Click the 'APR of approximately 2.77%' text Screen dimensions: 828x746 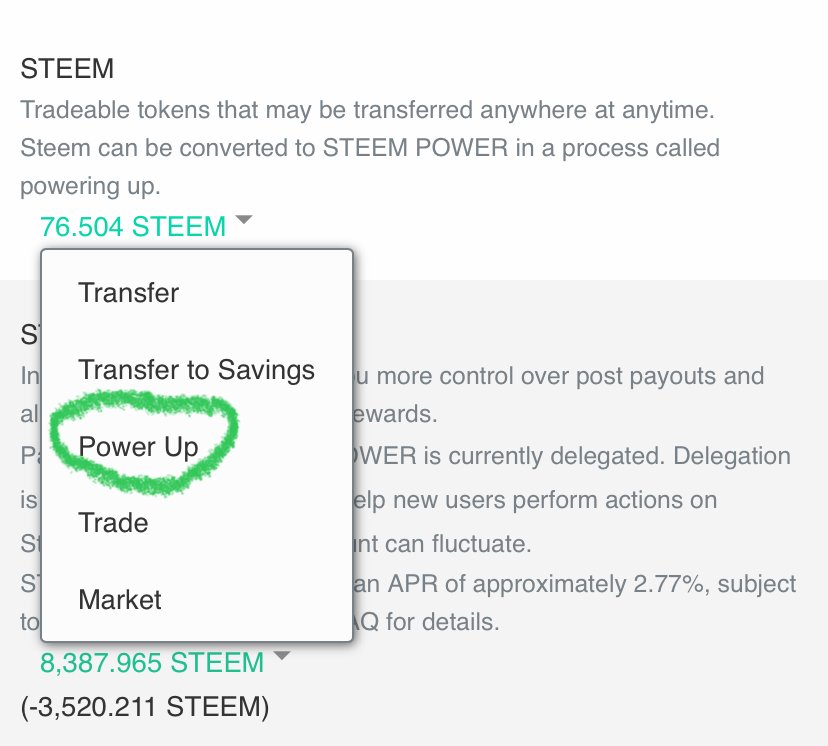click(545, 584)
